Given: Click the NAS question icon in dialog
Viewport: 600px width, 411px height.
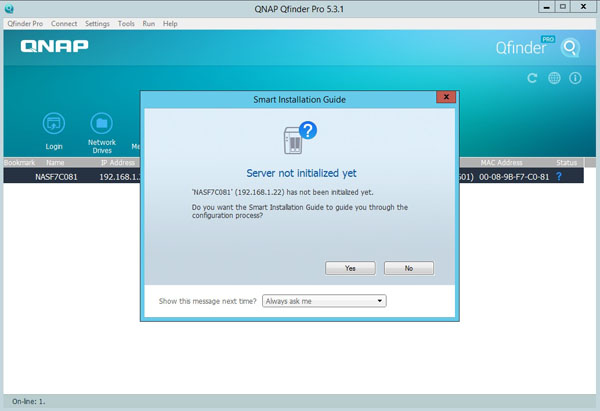Looking at the screenshot, I should coord(300,138).
